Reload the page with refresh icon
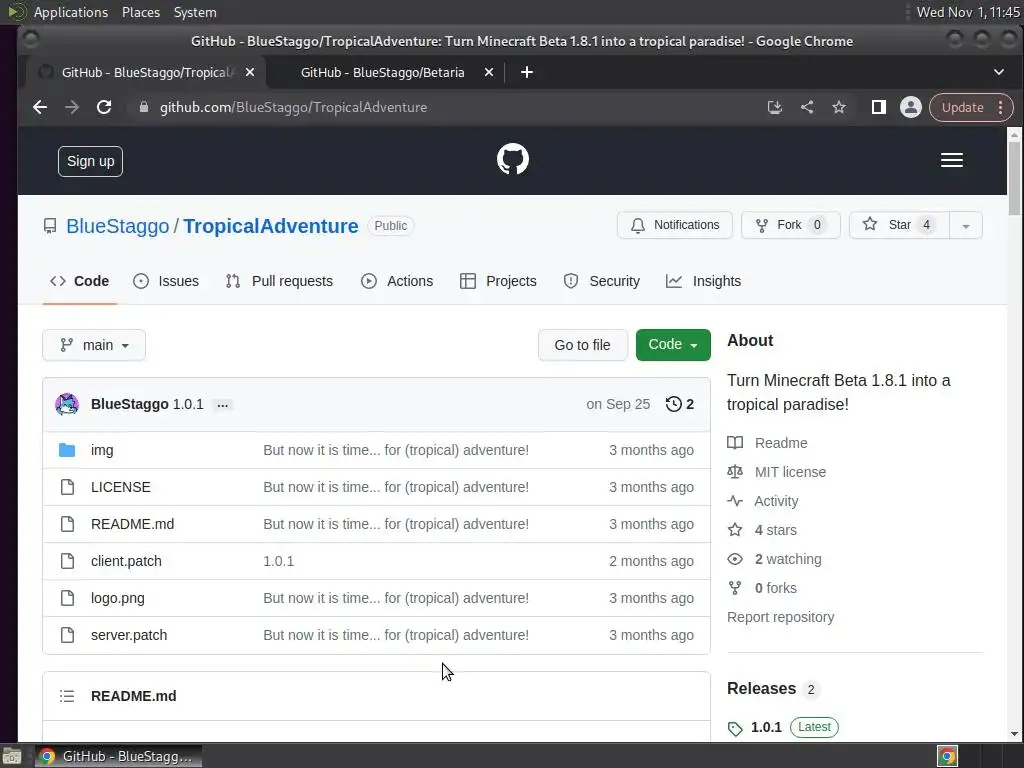1024x768 pixels. pos(104,107)
